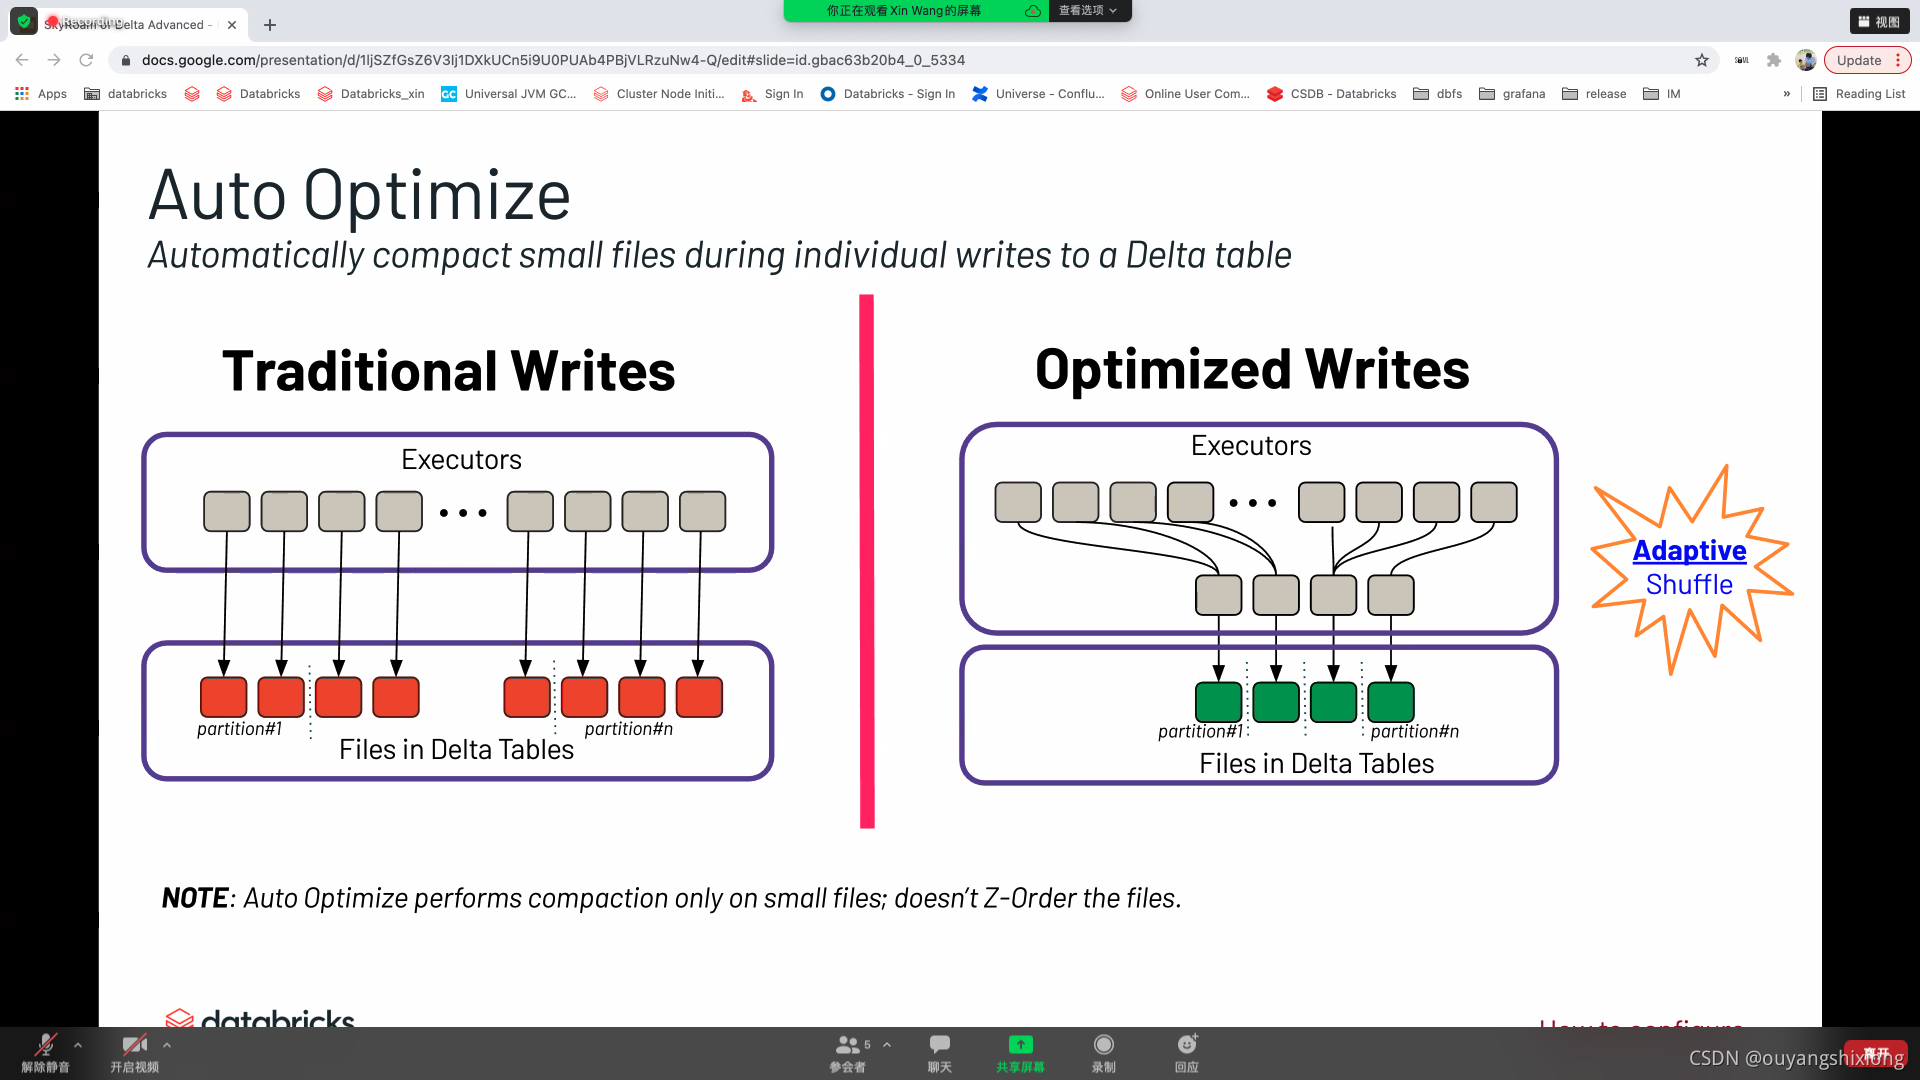
Task: Click the pink vertical divider bar
Action: (x=867, y=560)
